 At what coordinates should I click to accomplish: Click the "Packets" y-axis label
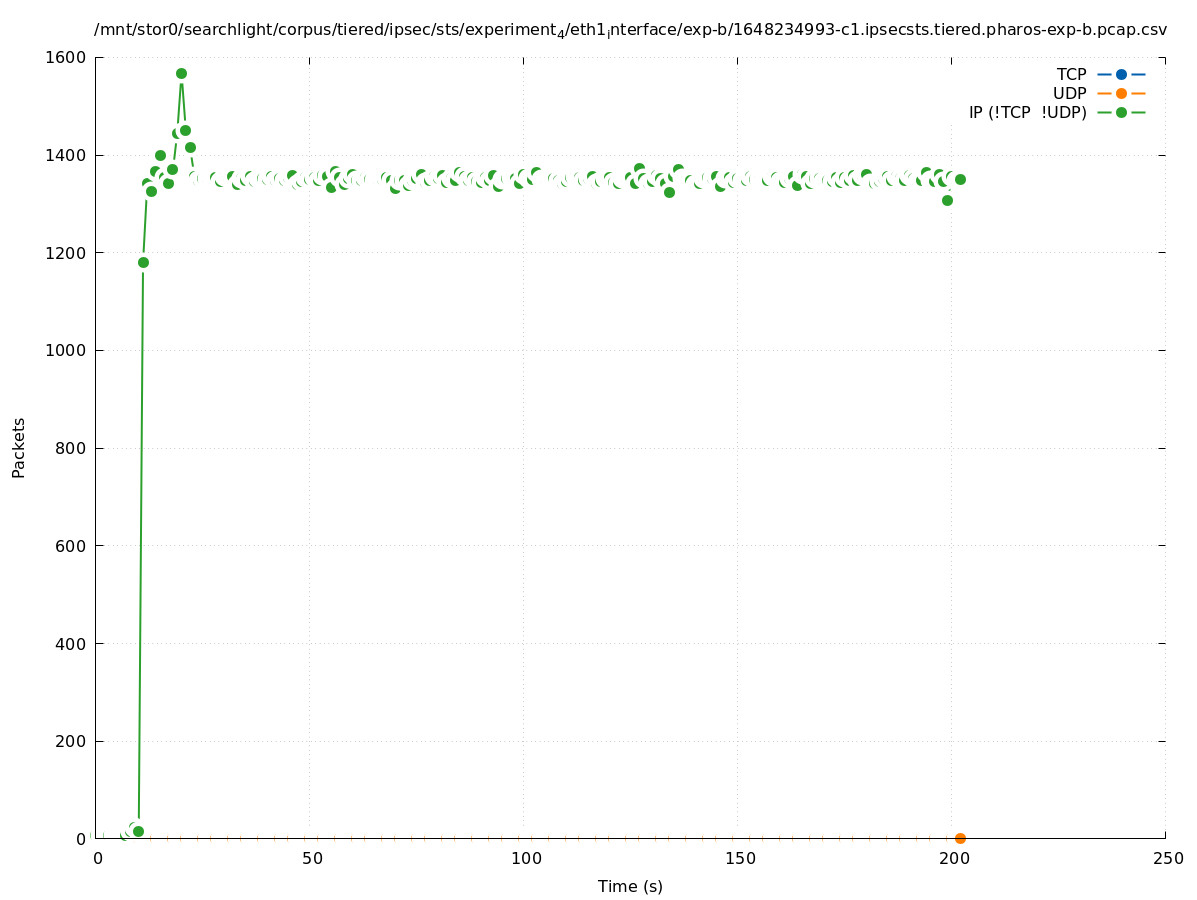(x=19, y=448)
